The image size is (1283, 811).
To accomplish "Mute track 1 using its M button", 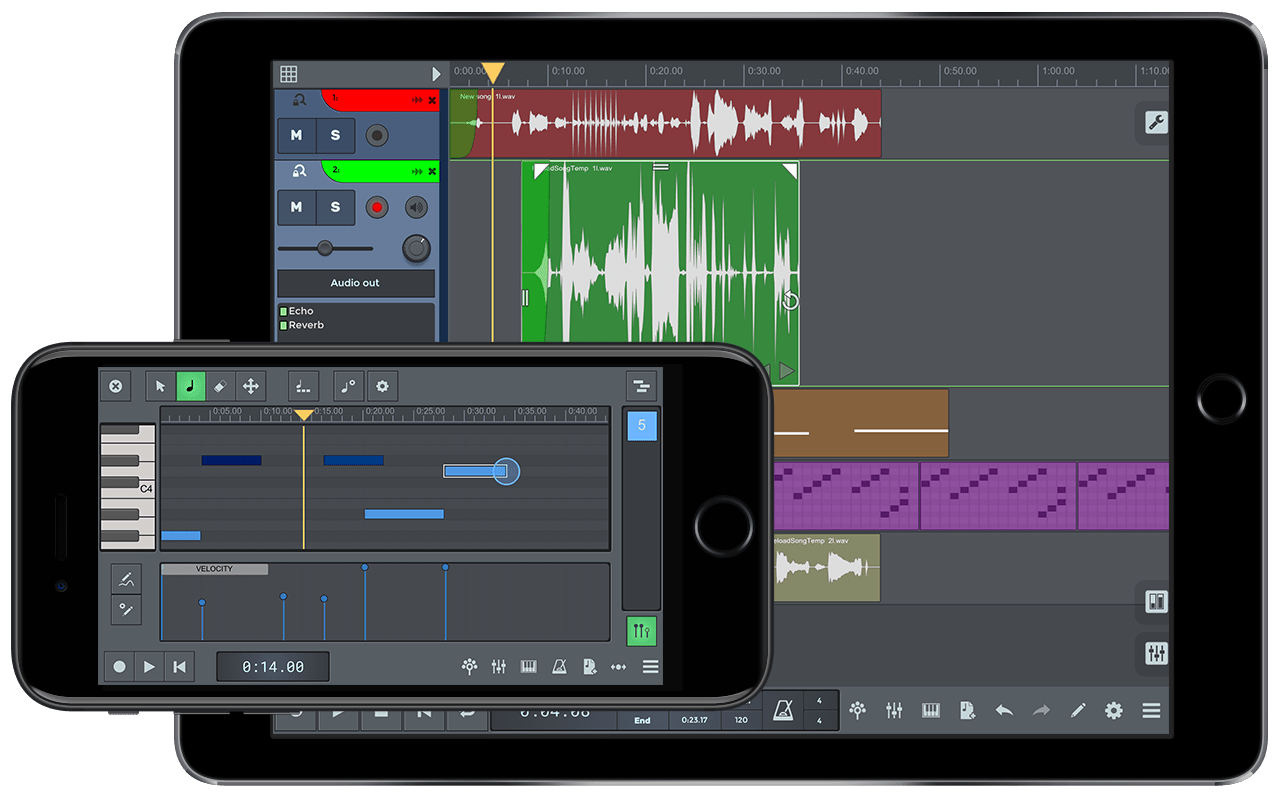I will (x=295, y=135).
